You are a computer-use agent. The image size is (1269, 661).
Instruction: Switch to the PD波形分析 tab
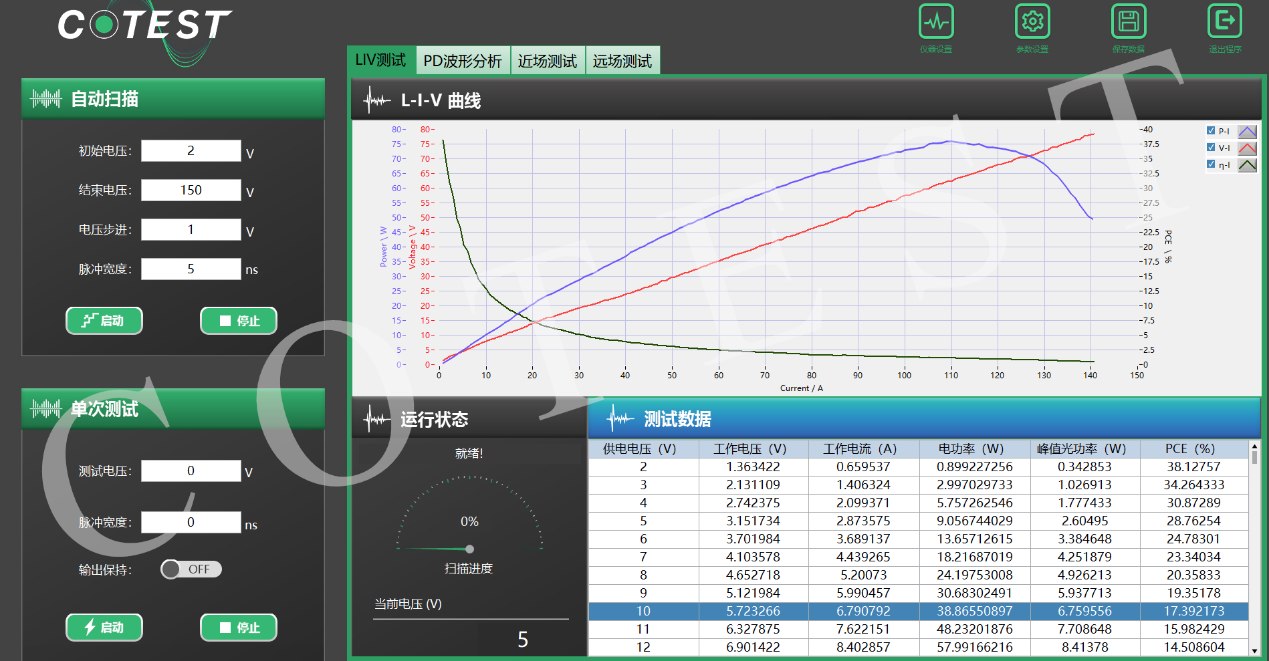click(462, 61)
